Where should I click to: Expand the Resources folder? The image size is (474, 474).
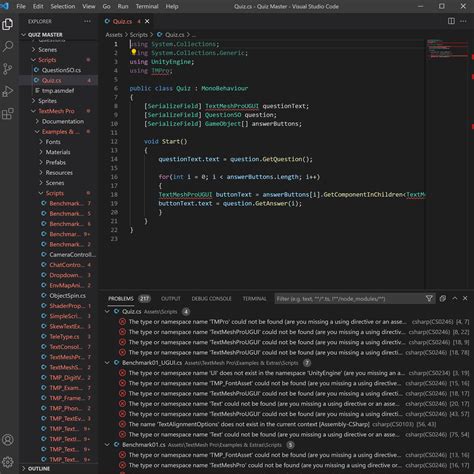(59, 173)
